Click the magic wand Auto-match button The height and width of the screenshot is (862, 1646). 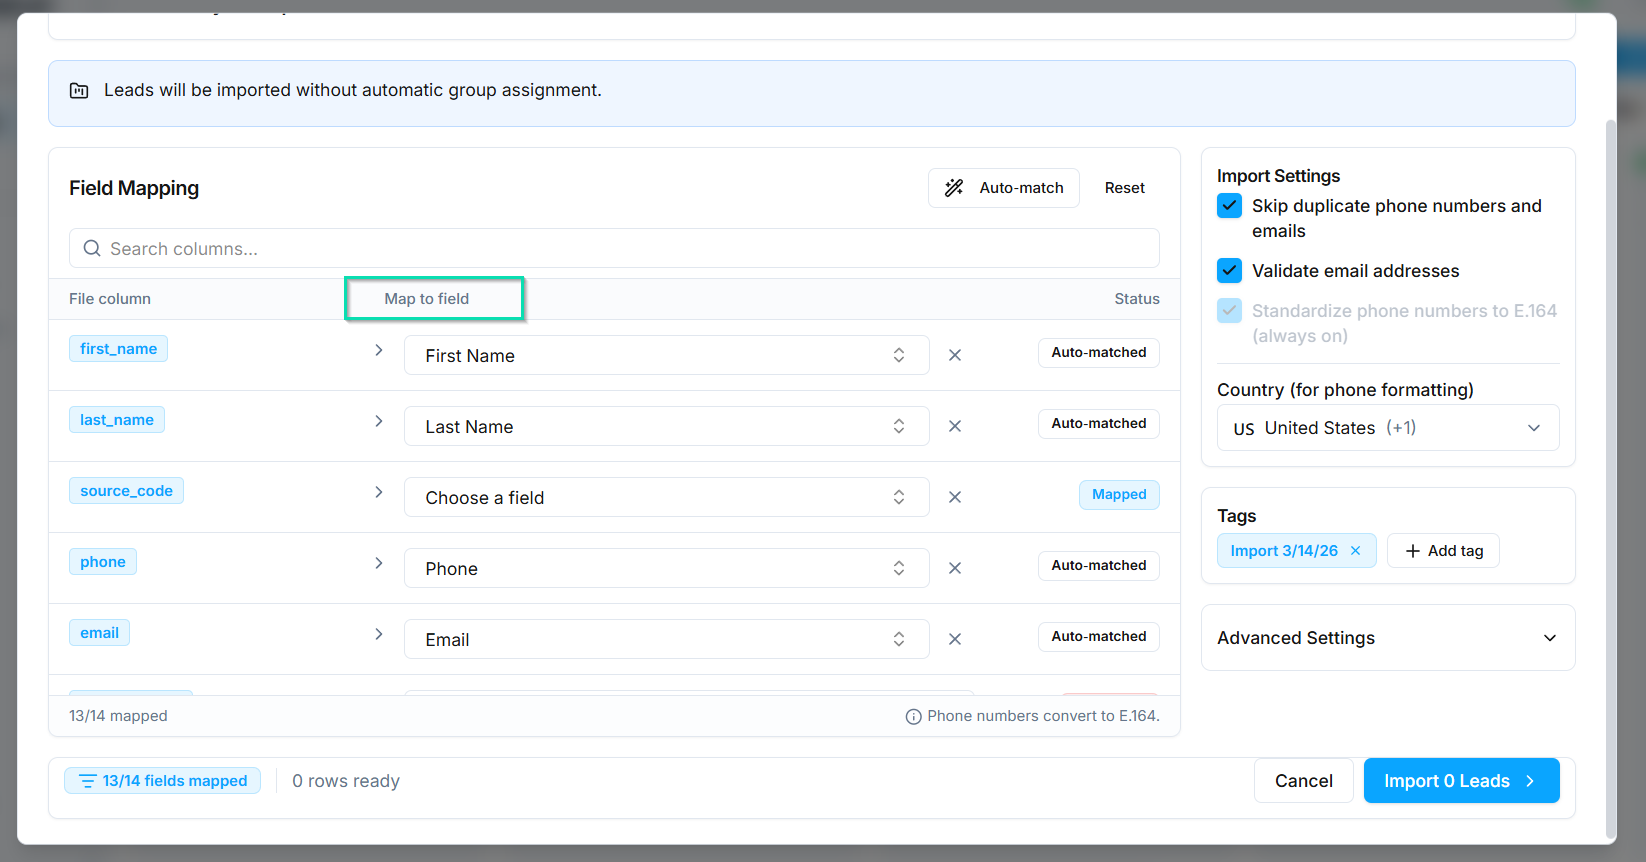pyautogui.click(x=1004, y=188)
